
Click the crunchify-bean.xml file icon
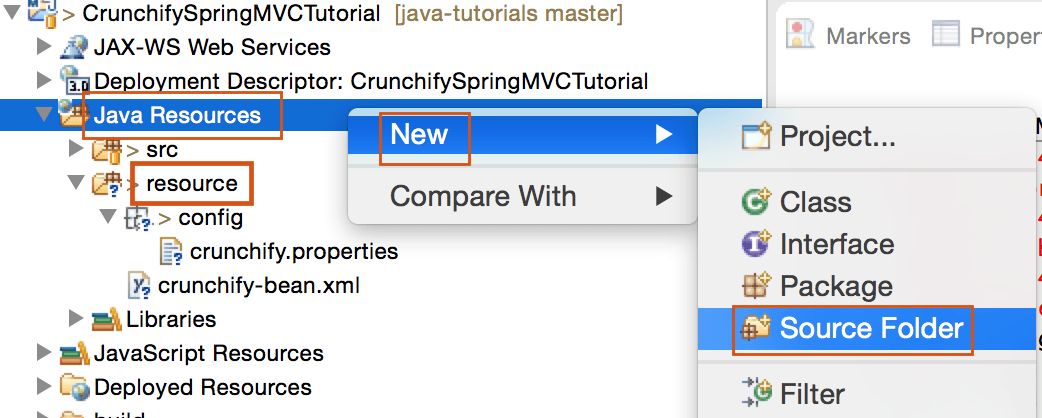140,286
